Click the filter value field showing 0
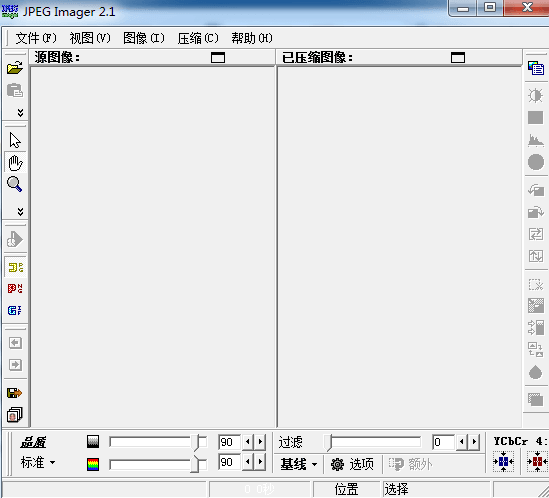The image size is (549, 498). [x=443, y=442]
